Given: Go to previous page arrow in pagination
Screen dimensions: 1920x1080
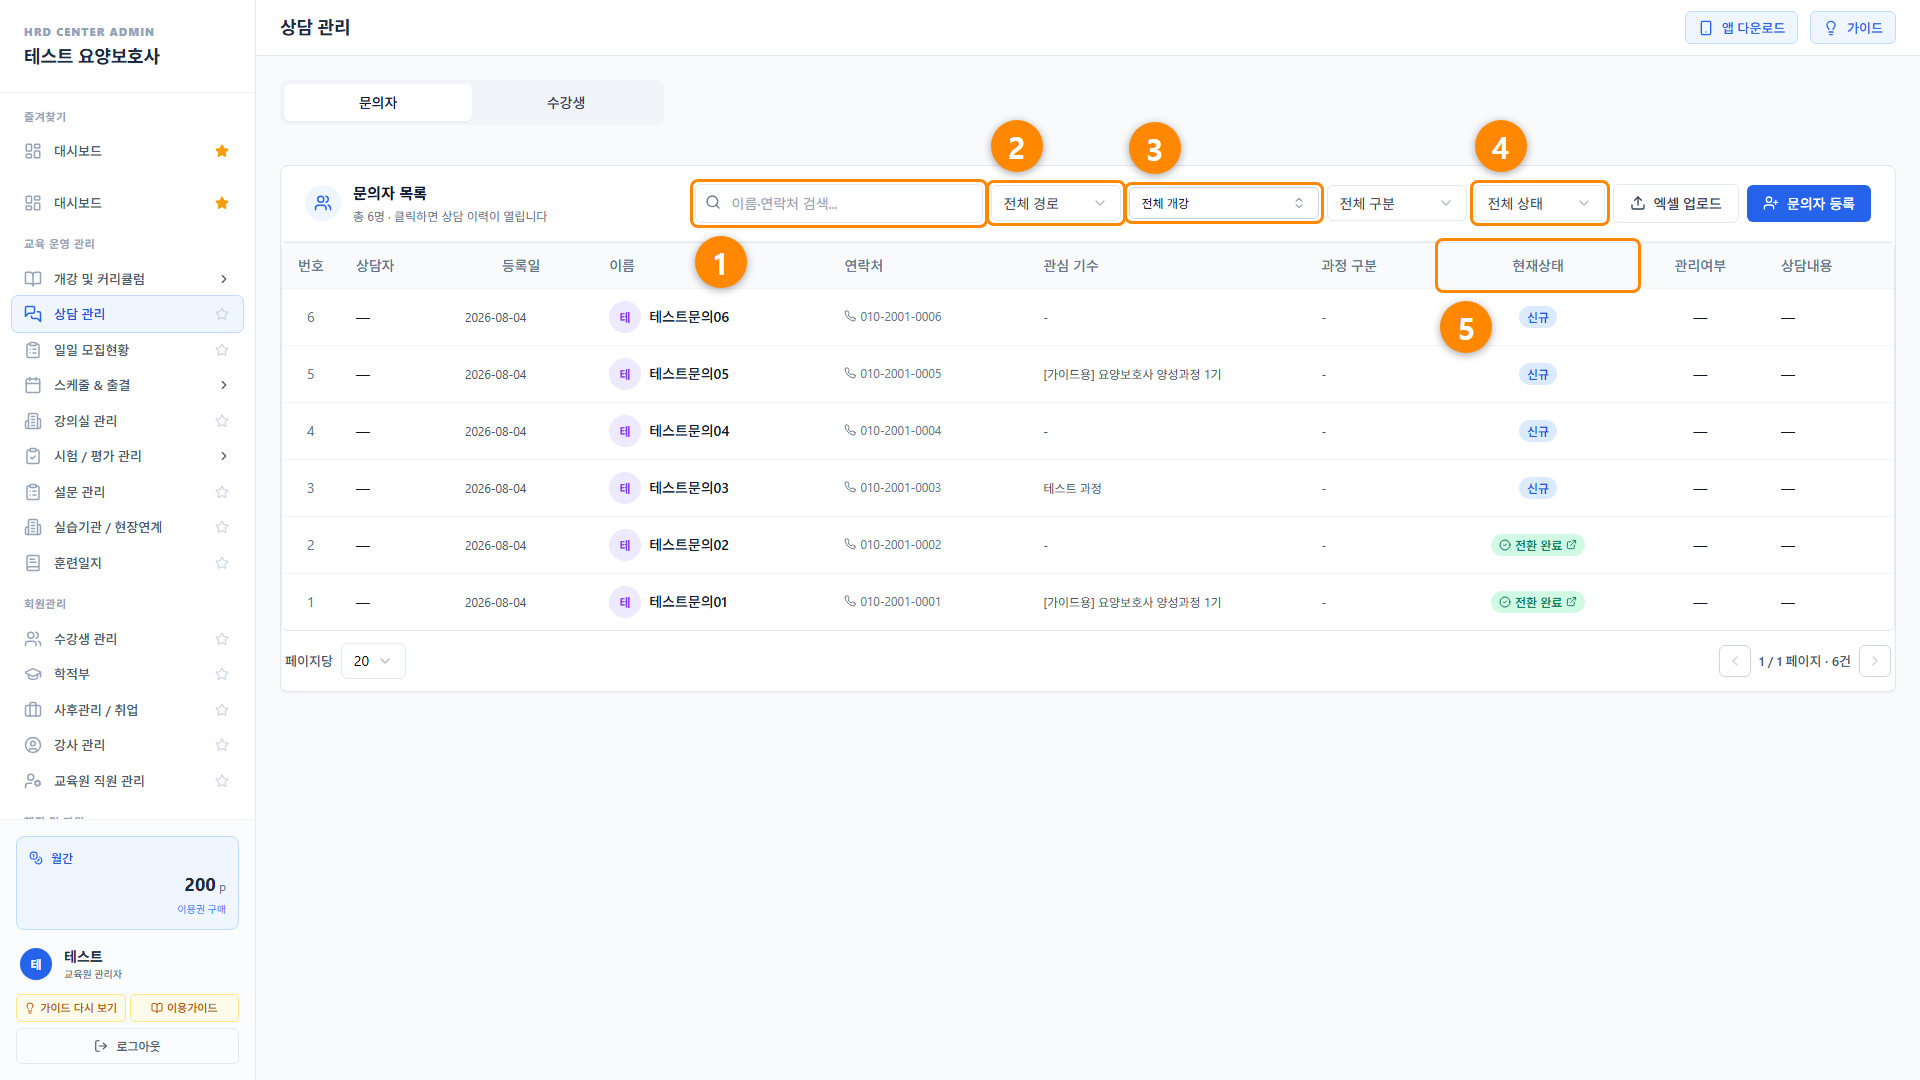Looking at the screenshot, I should [x=1735, y=661].
